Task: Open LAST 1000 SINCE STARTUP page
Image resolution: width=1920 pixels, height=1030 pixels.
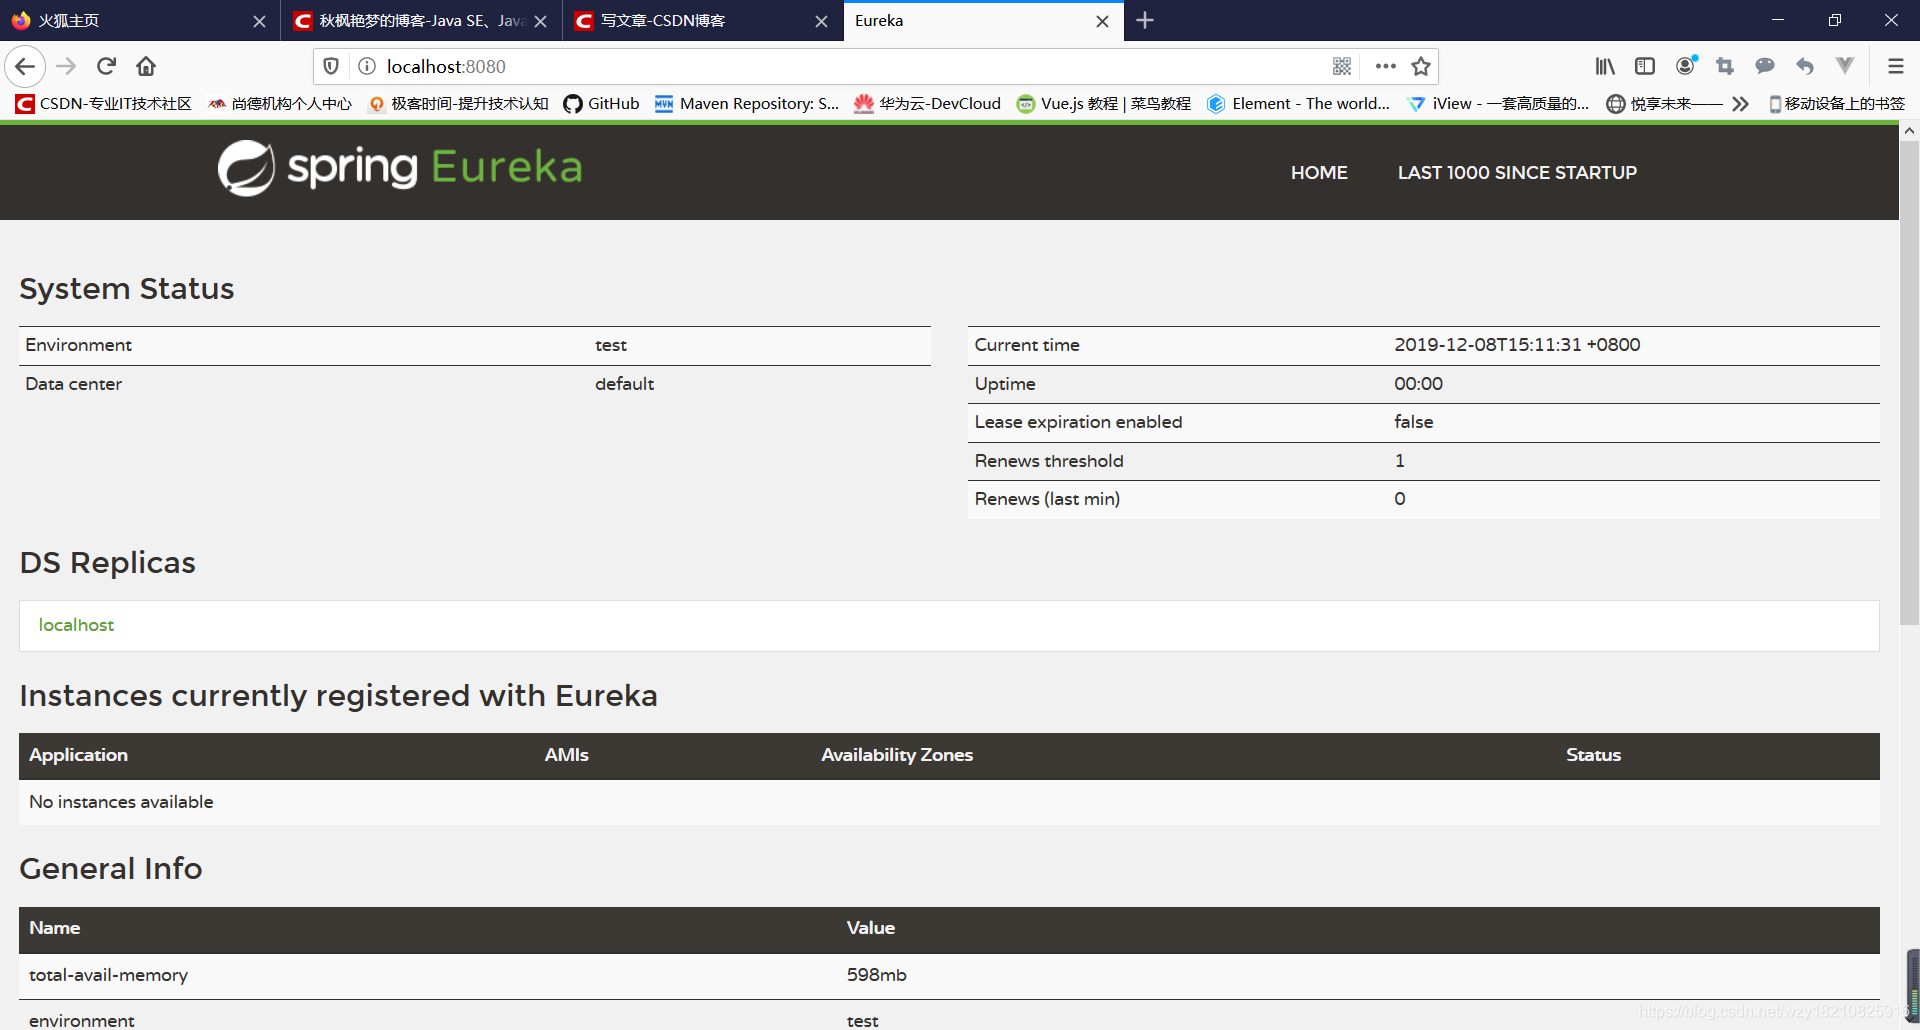Action: (1517, 172)
